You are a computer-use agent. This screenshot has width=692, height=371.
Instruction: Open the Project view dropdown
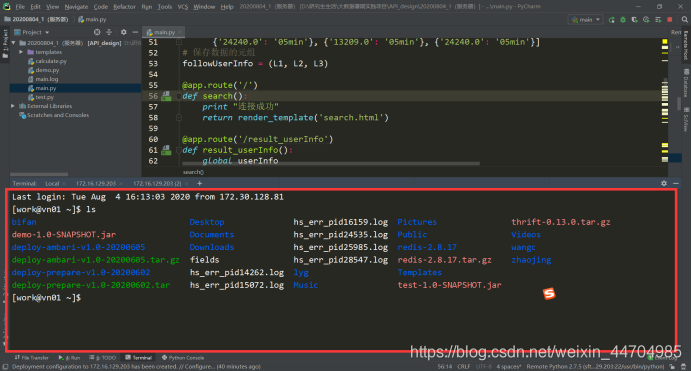[32, 32]
